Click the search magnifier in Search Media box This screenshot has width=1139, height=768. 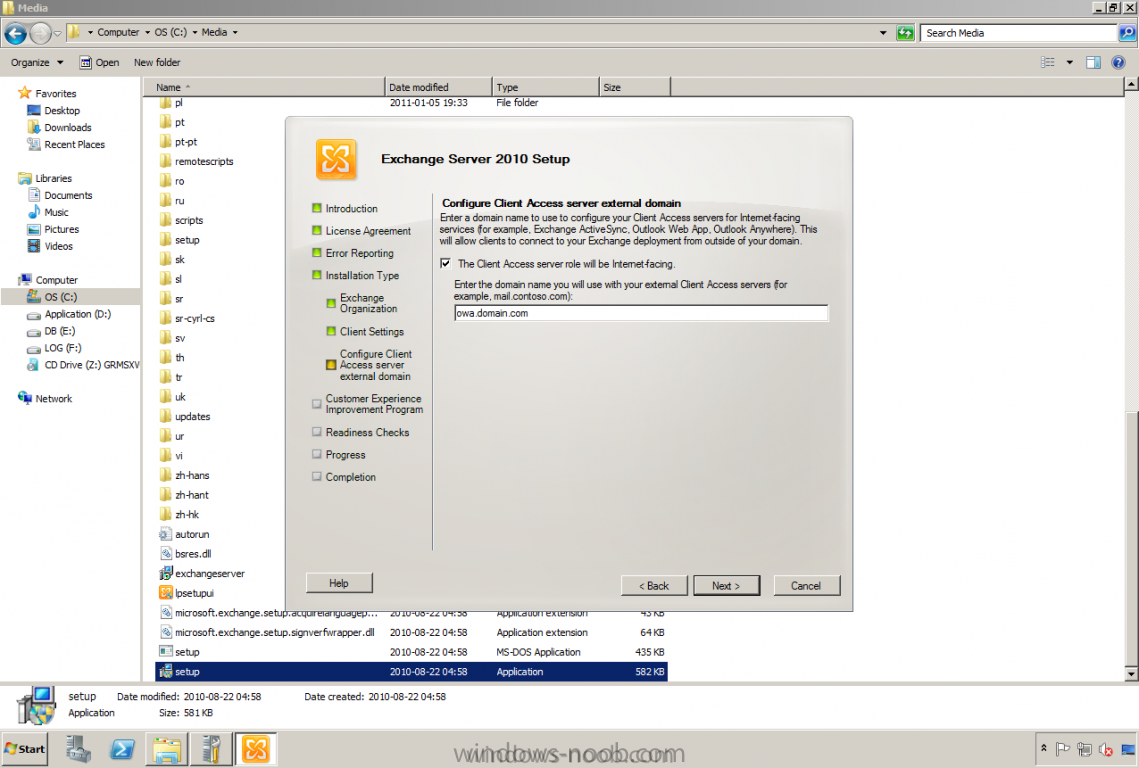click(x=1127, y=33)
